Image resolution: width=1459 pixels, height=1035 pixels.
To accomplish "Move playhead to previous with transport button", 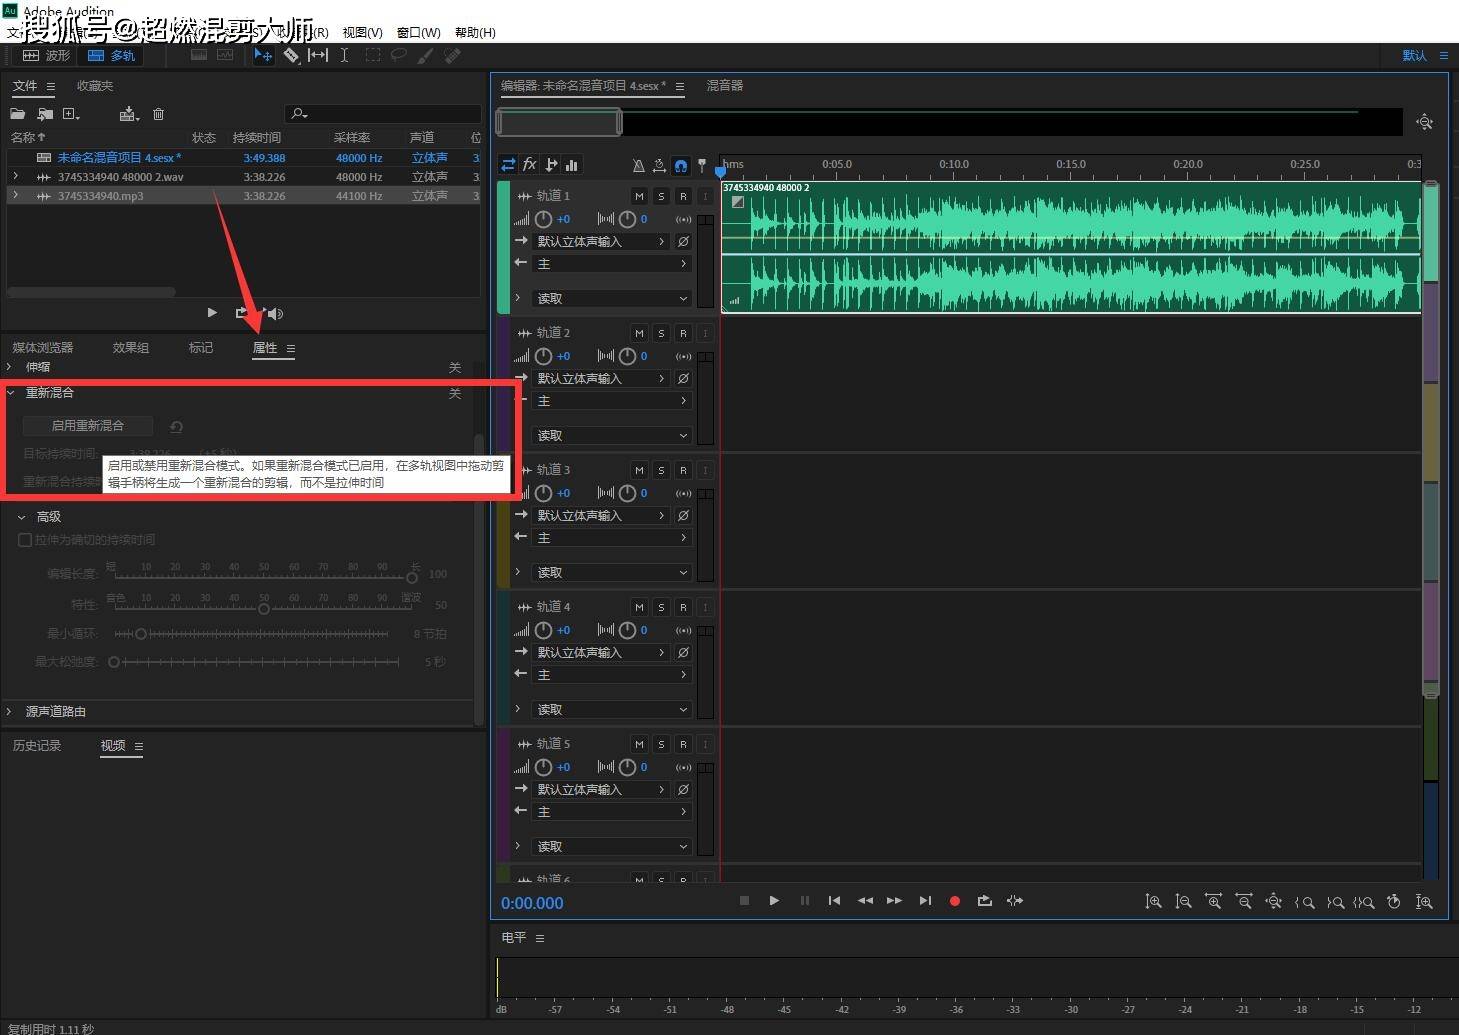I will pos(834,901).
